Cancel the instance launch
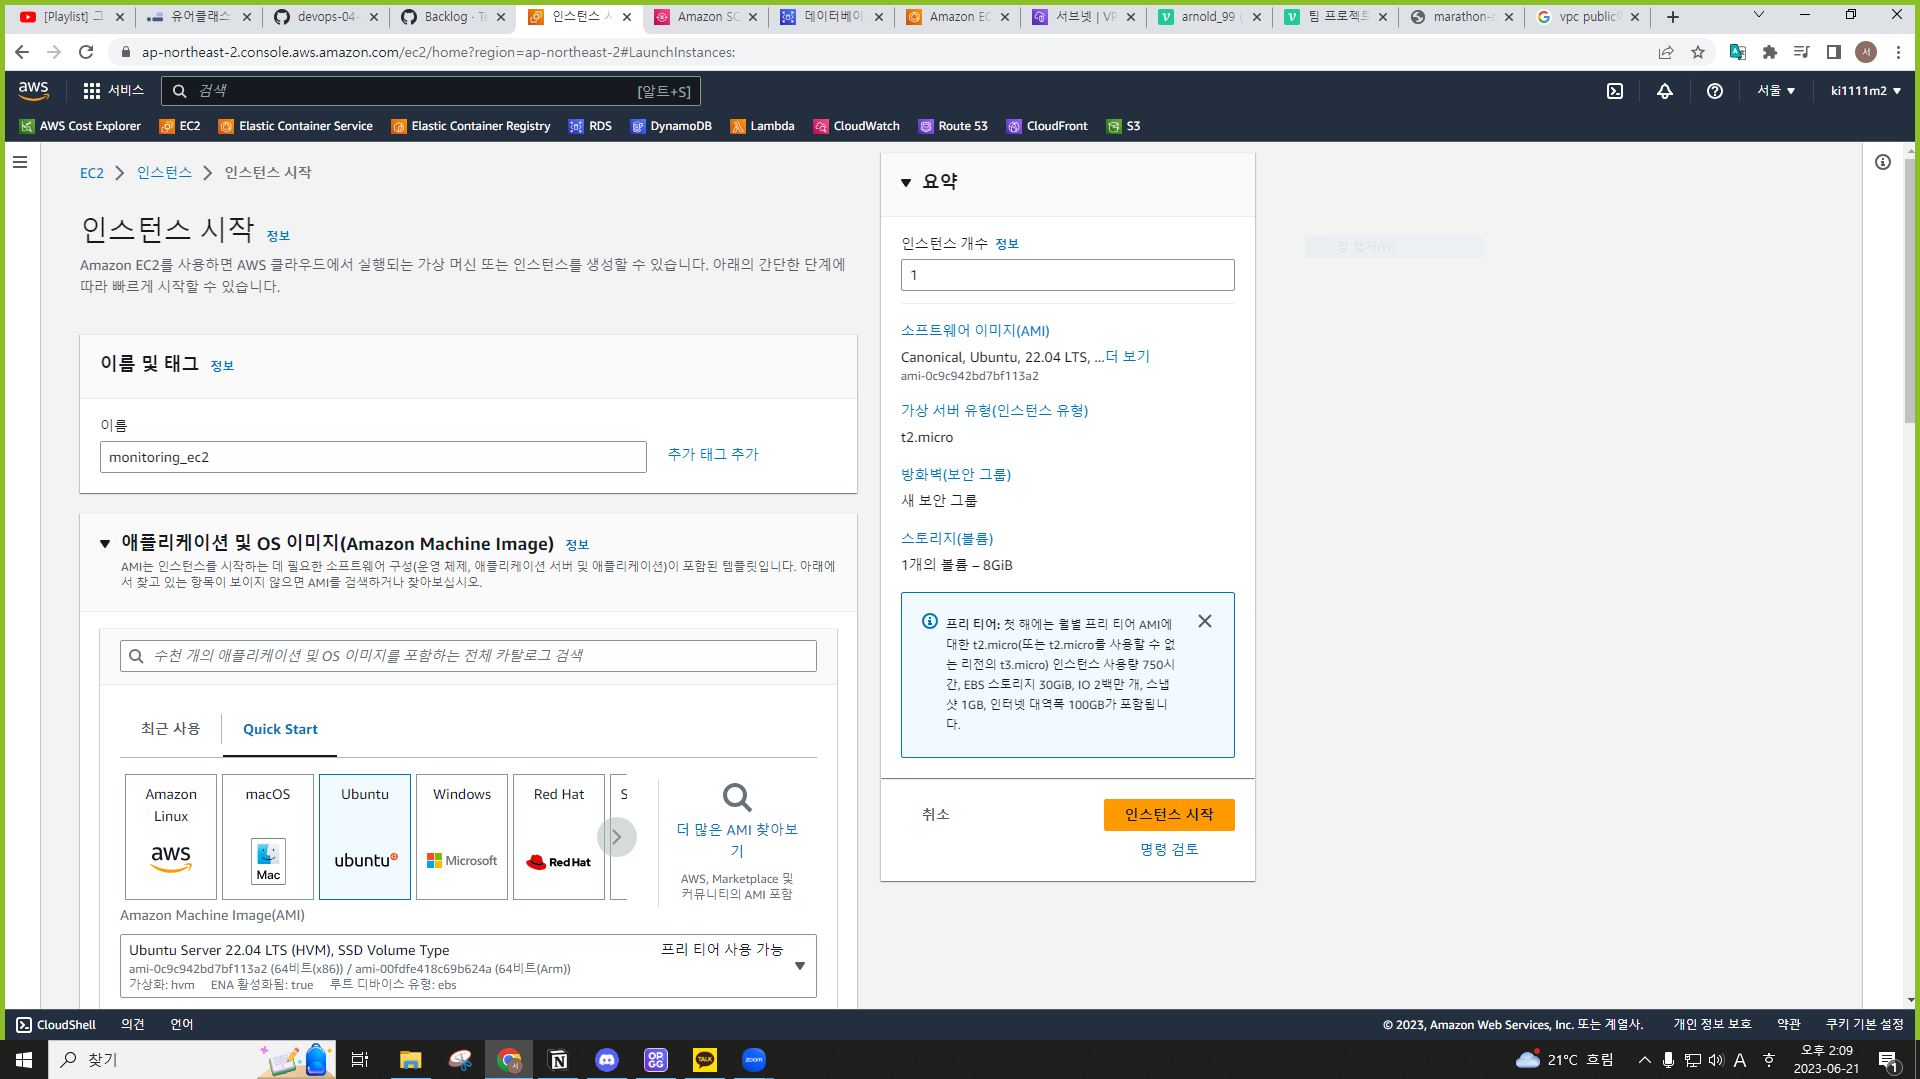 point(936,815)
